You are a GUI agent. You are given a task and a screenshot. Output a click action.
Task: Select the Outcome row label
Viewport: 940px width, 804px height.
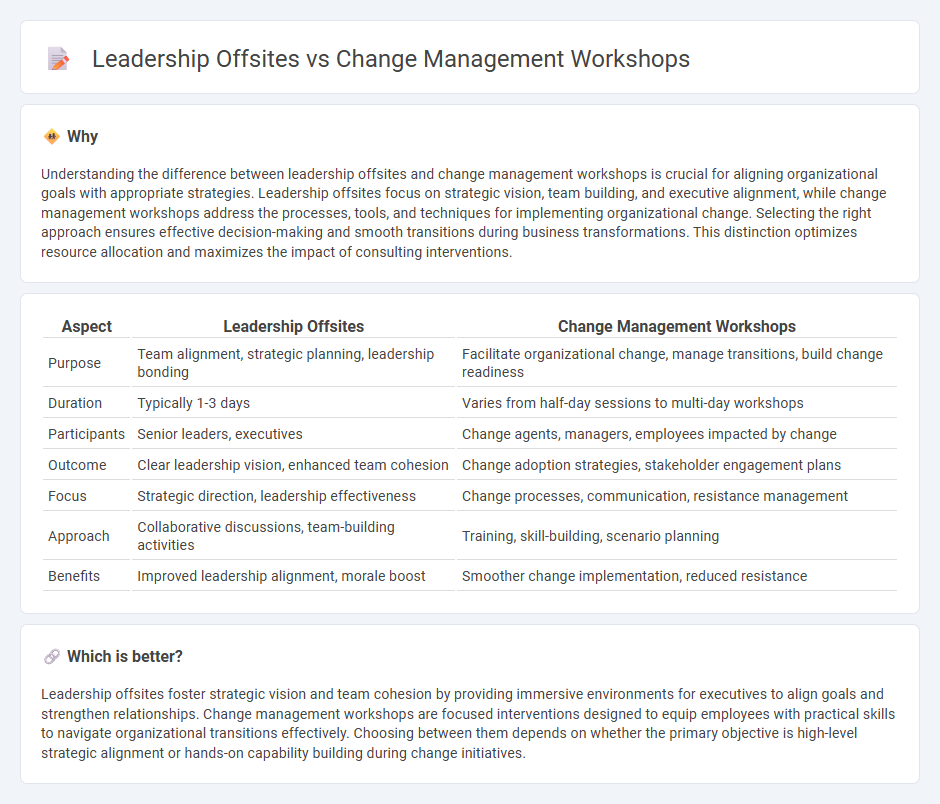pyautogui.click(x=77, y=465)
